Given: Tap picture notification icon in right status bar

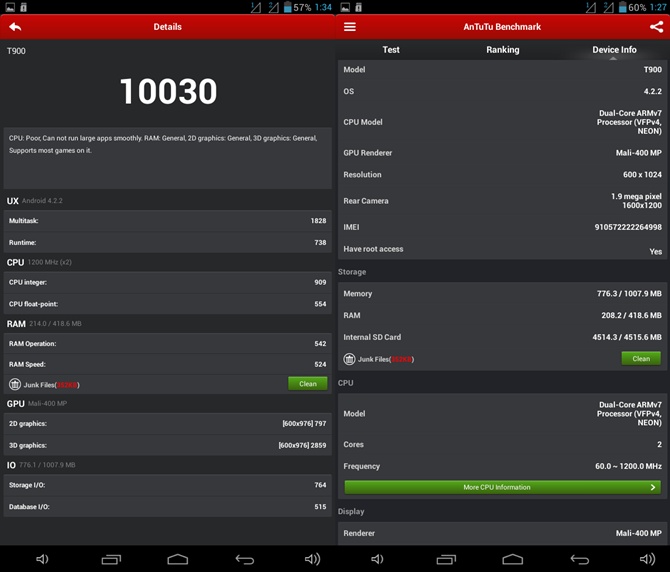Looking at the screenshot, I should click(x=345, y=7).
